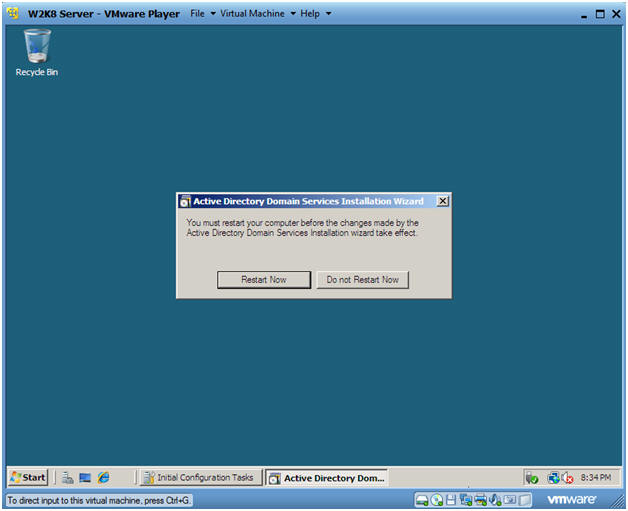
Task: Close the VMware Player window
Action: 616,14
